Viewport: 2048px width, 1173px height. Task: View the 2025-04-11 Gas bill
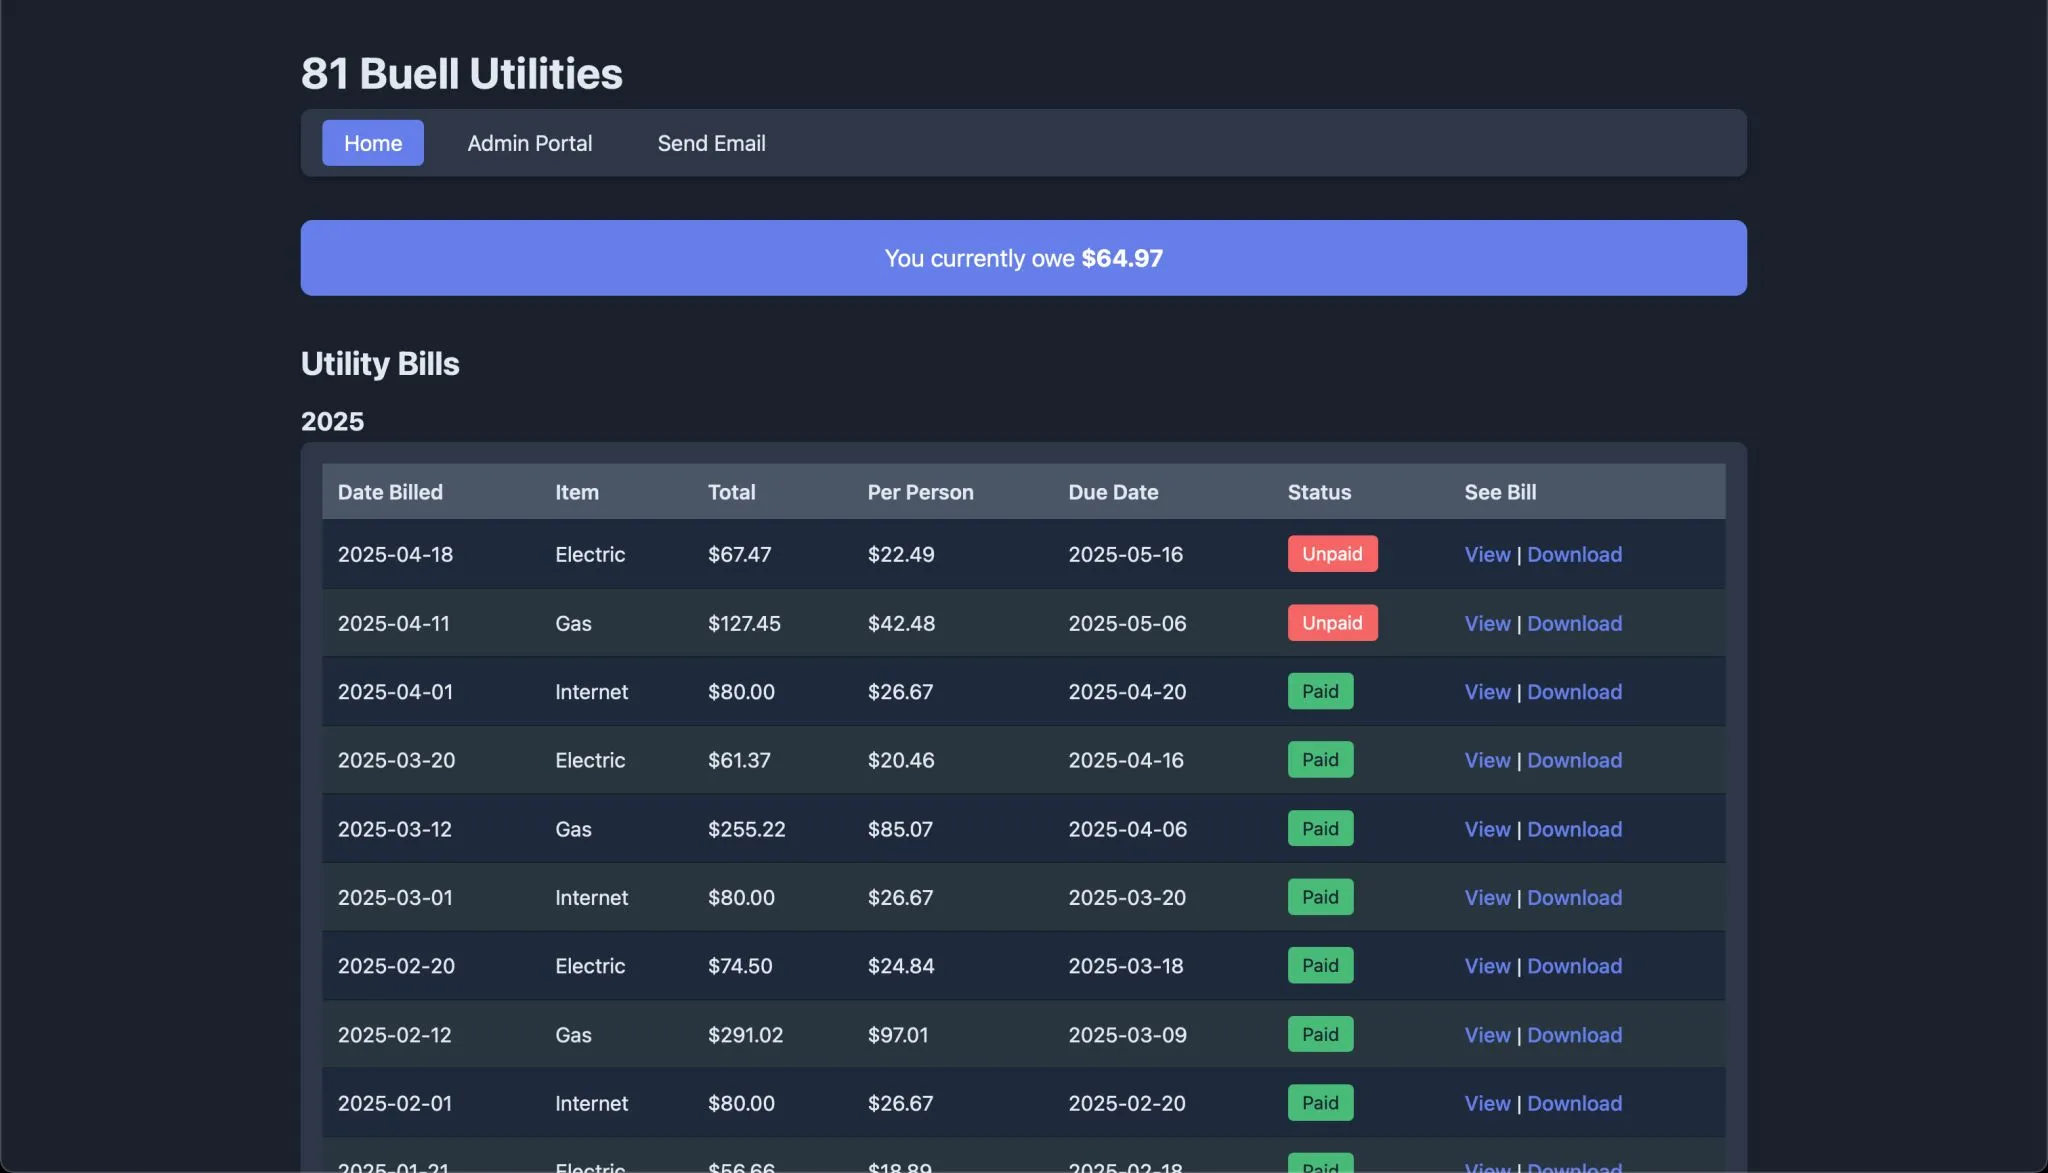1487,623
